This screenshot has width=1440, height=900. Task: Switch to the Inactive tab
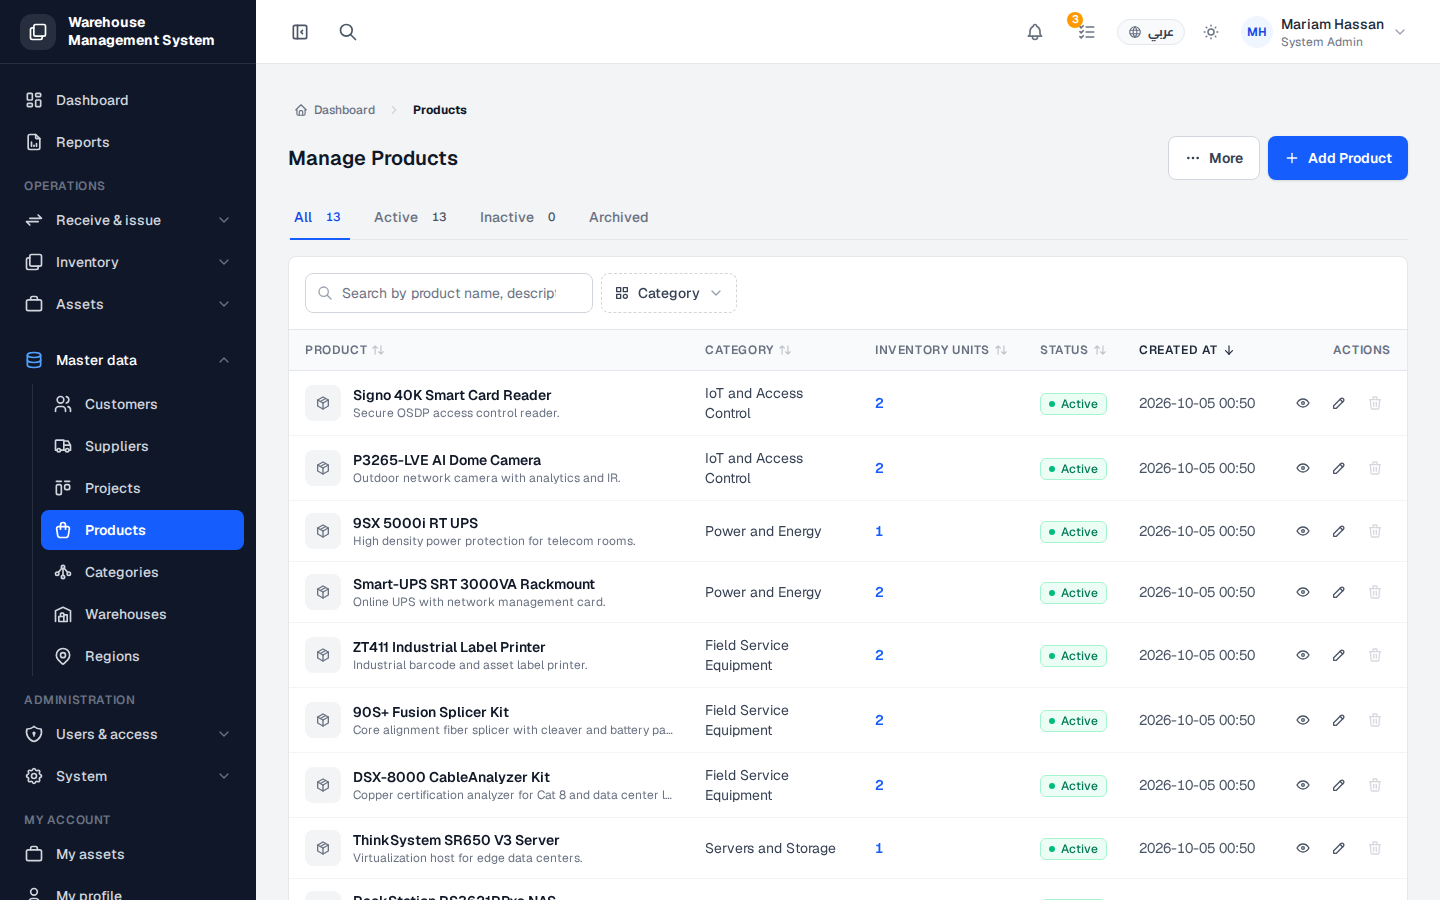517,217
